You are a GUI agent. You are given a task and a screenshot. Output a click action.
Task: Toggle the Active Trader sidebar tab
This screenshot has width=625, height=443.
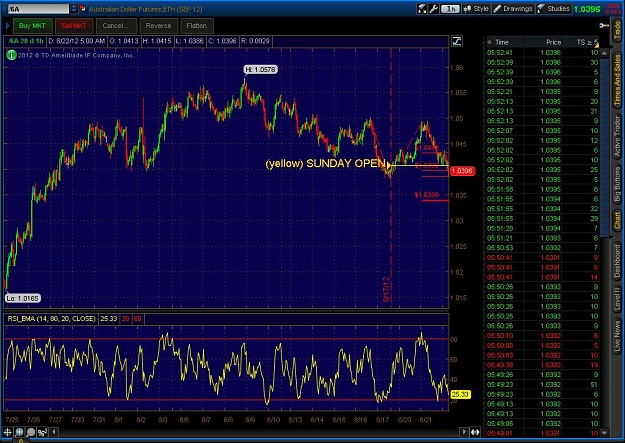pyautogui.click(x=617, y=136)
